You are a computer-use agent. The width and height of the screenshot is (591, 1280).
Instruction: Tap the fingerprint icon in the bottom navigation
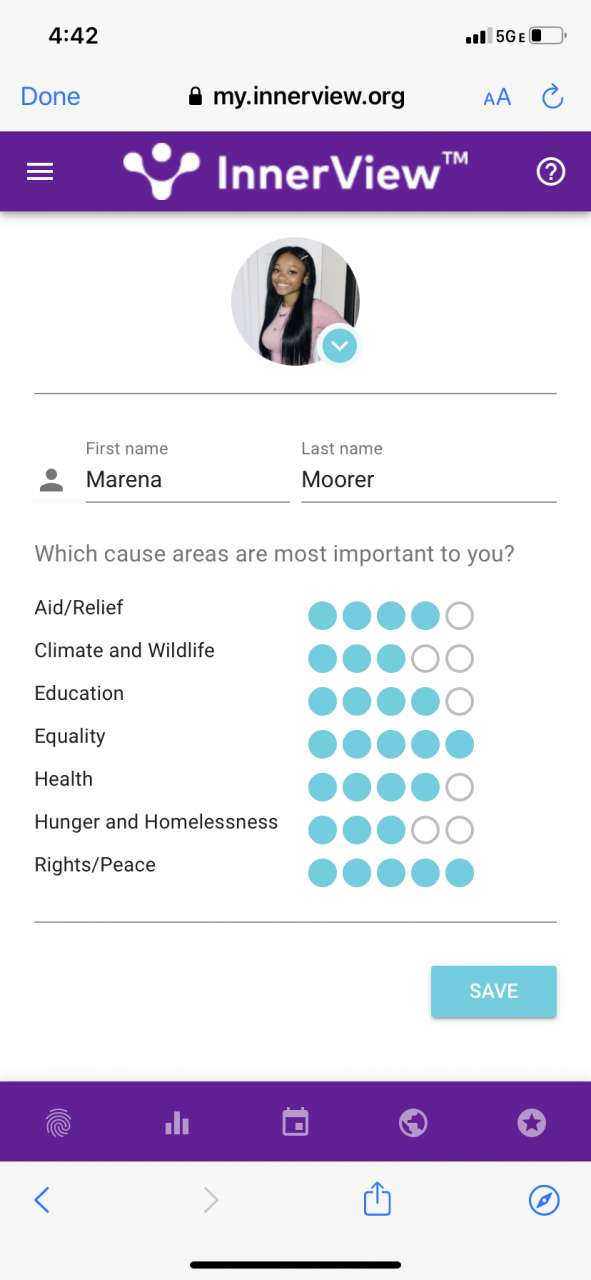pyautogui.click(x=59, y=1123)
